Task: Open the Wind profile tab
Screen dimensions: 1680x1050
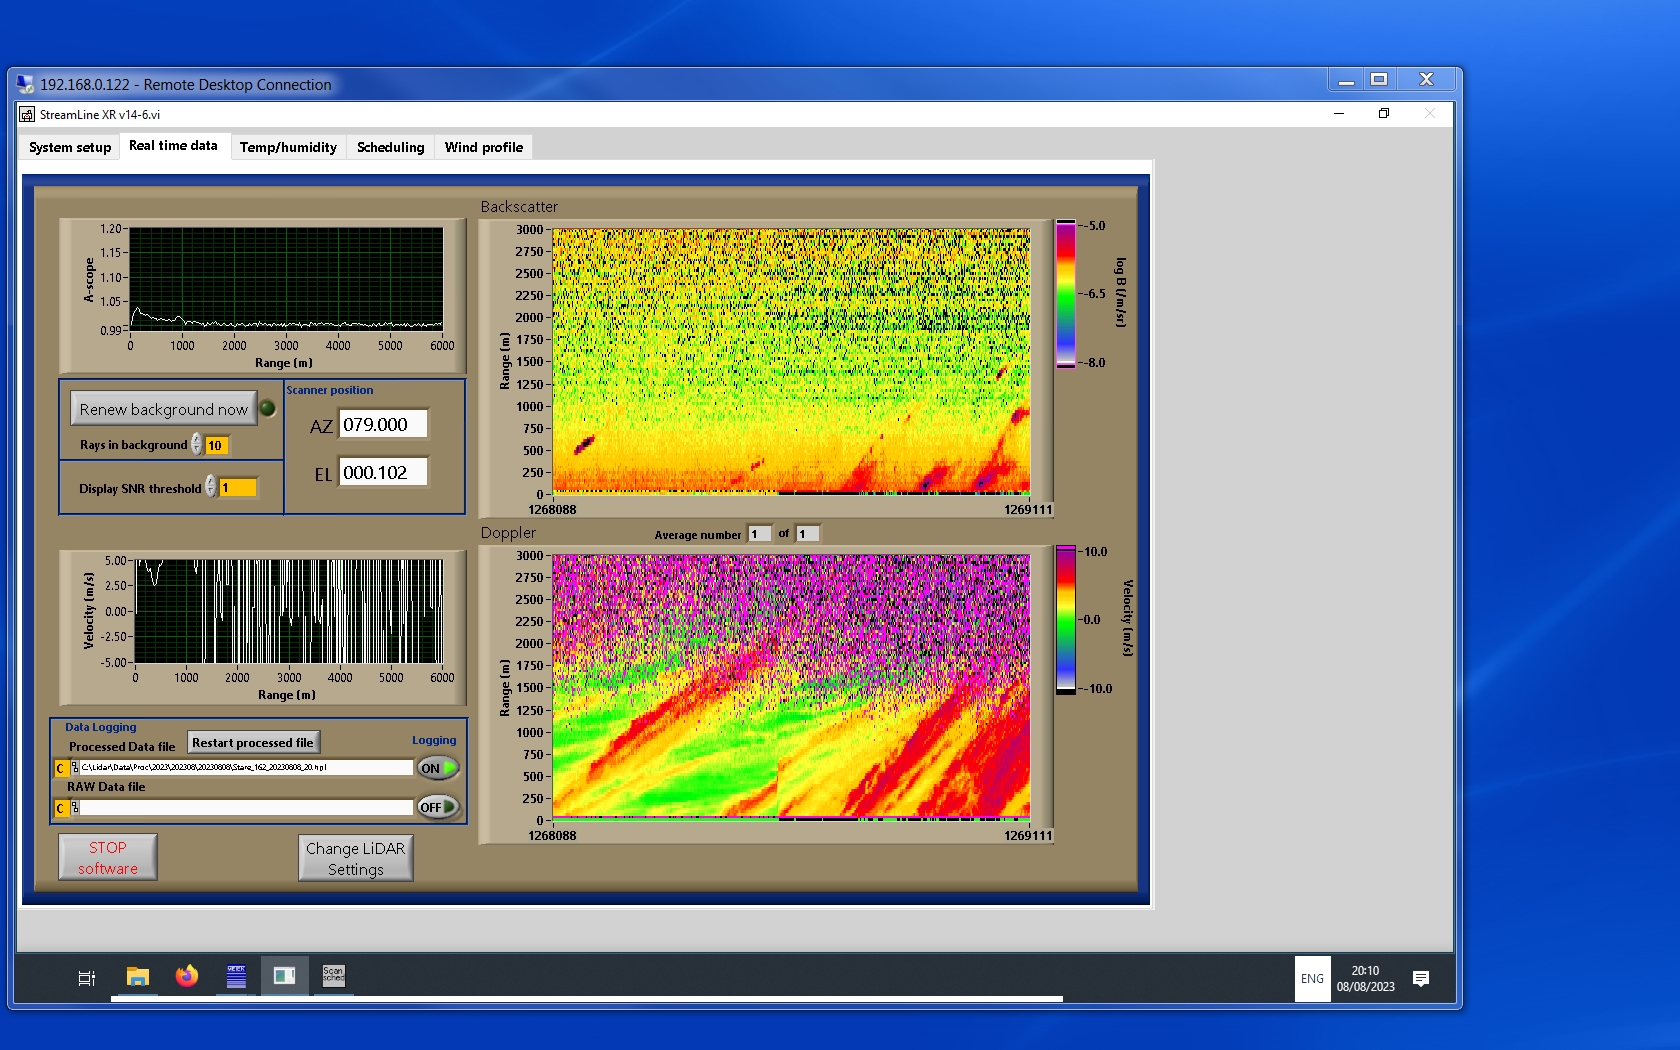Action: [483, 147]
